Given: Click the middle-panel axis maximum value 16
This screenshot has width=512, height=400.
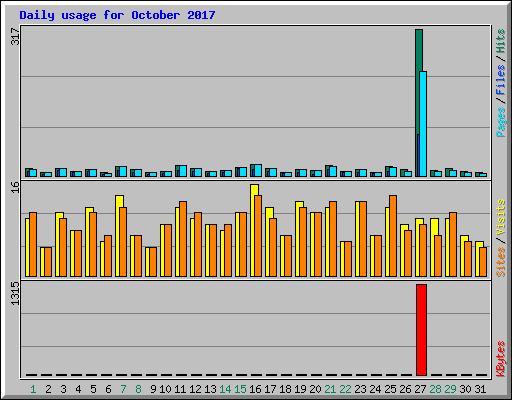Looking at the screenshot, I should 15,187.
